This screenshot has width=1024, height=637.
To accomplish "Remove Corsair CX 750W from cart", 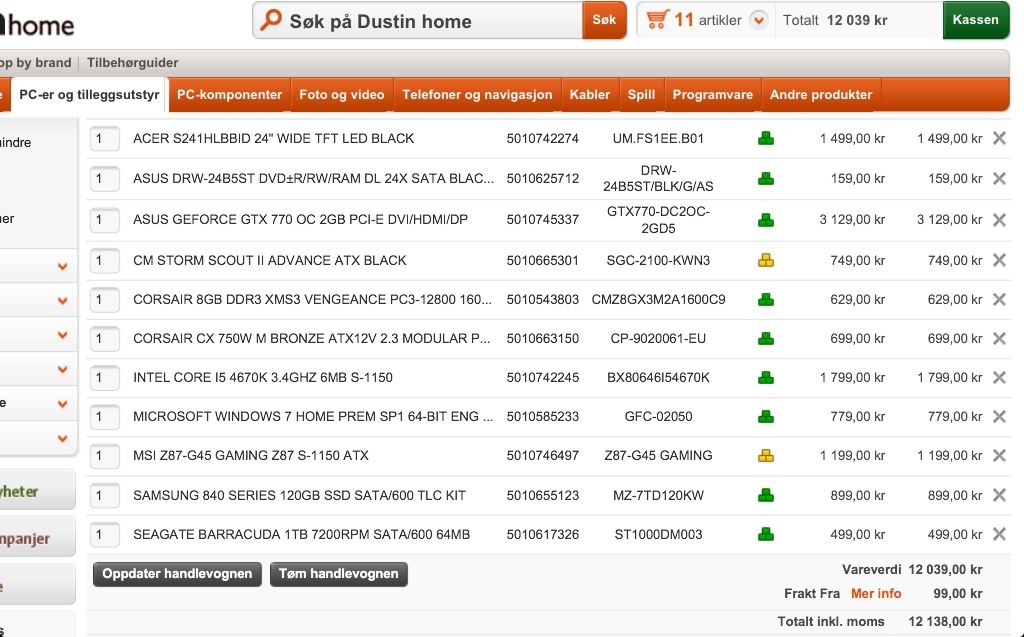I will [999, 338].
